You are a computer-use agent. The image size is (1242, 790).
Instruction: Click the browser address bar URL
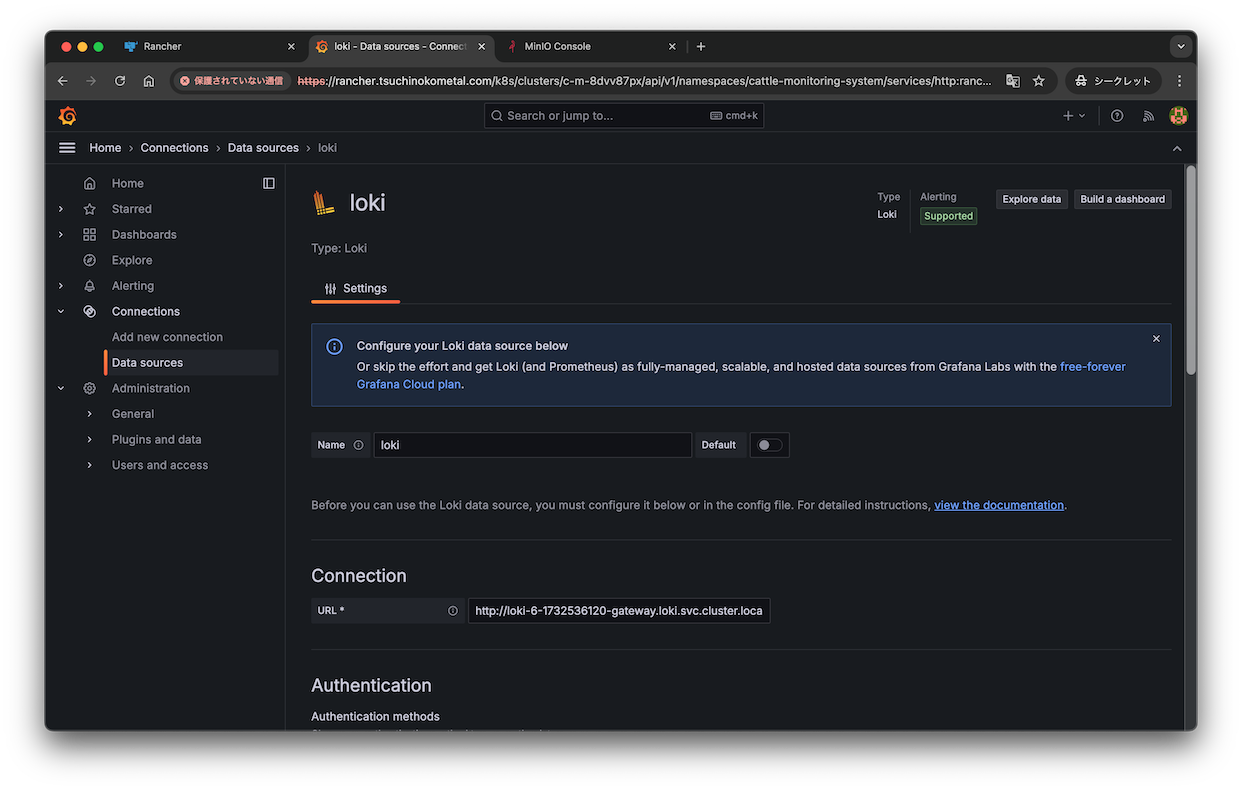[645, 81]
